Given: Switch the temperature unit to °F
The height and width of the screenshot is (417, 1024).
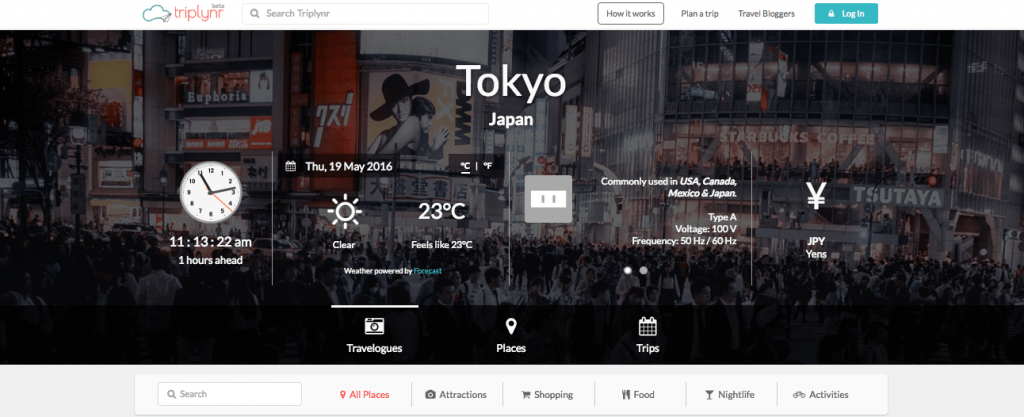Looking at the screenshot, I should [487, 166].
